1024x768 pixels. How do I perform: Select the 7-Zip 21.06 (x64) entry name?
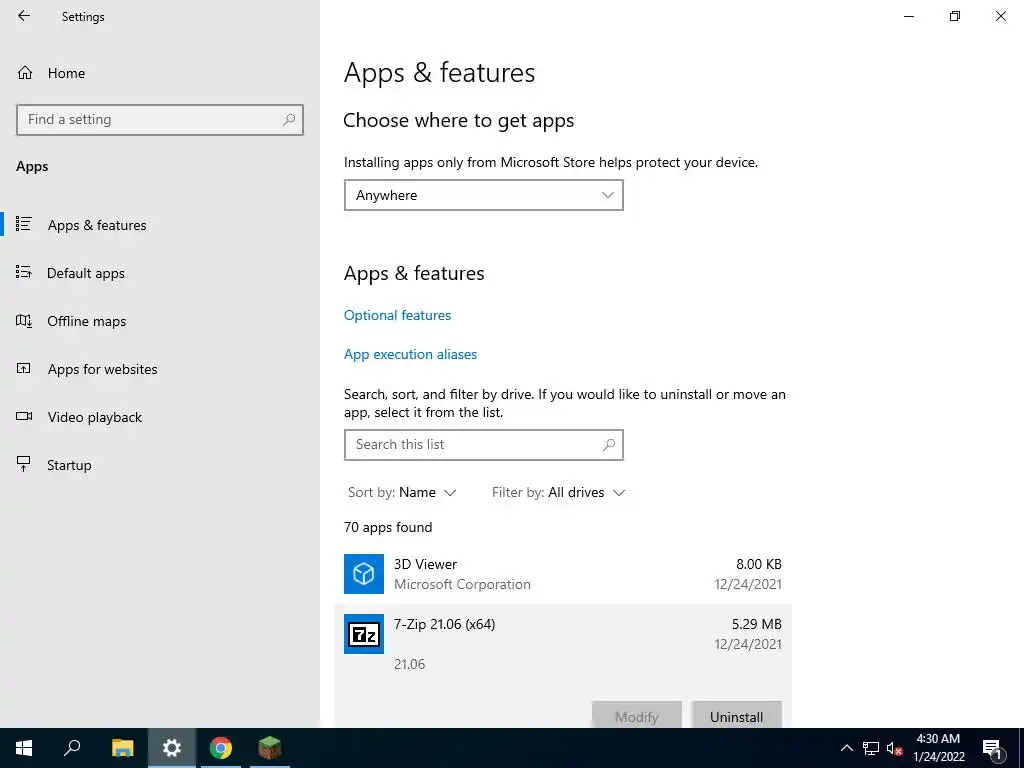tap(444, 624)
